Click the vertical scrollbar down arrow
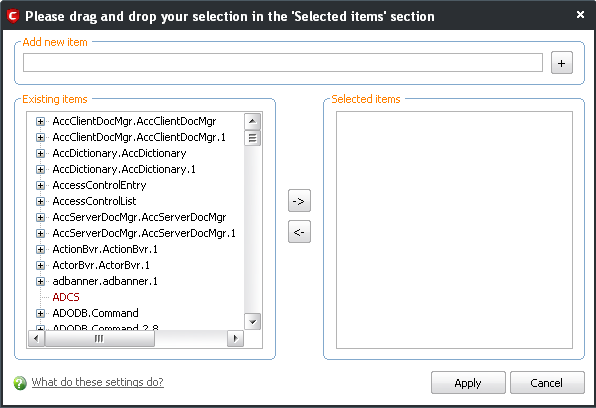 point(252,322)
